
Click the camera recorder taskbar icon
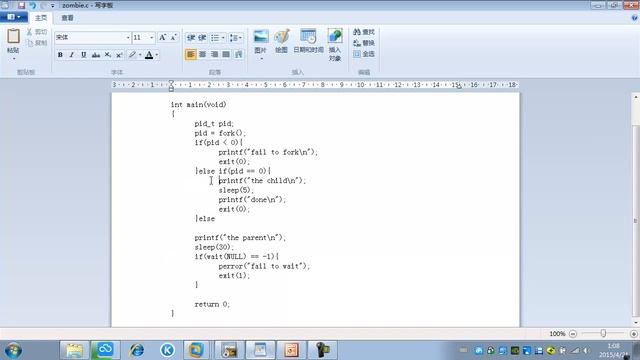coord(322,350)
